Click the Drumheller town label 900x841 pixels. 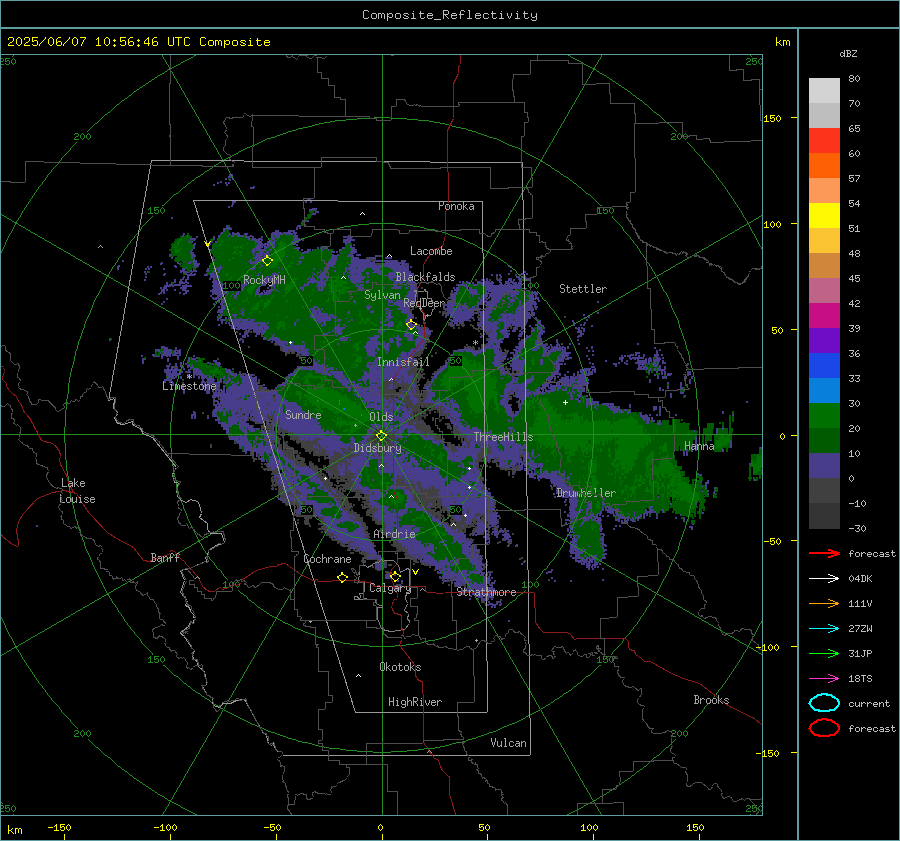coord(585,493)
